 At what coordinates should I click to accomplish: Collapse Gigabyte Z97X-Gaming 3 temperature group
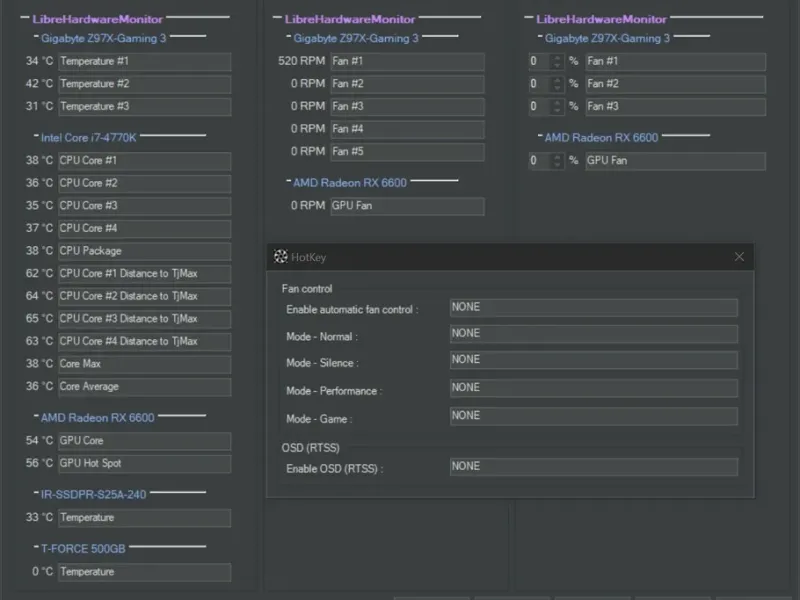point(36,36)
